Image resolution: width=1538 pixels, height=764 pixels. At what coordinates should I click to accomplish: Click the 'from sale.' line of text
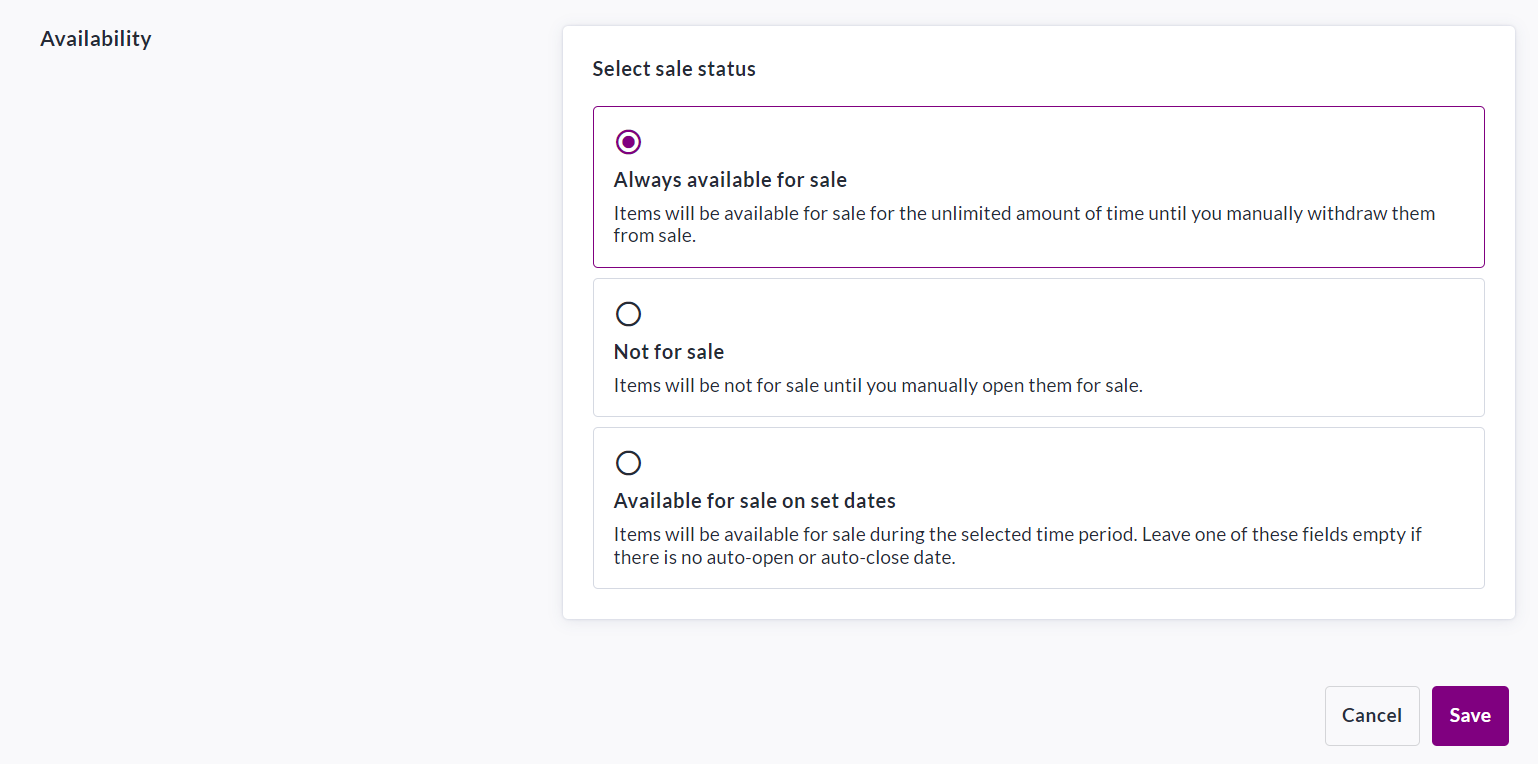click(x=654, y=236)
